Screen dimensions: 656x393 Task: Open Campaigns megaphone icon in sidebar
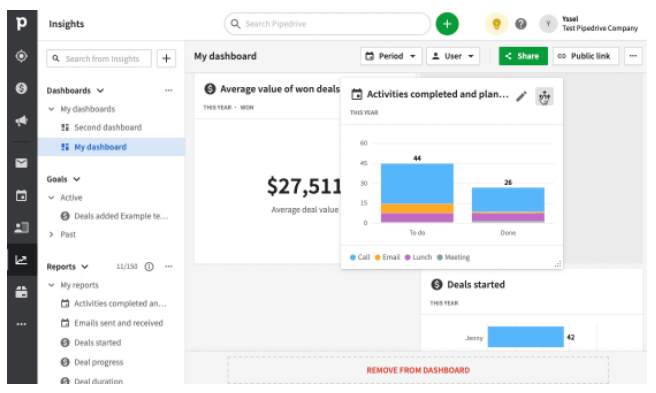coord(21,121)
